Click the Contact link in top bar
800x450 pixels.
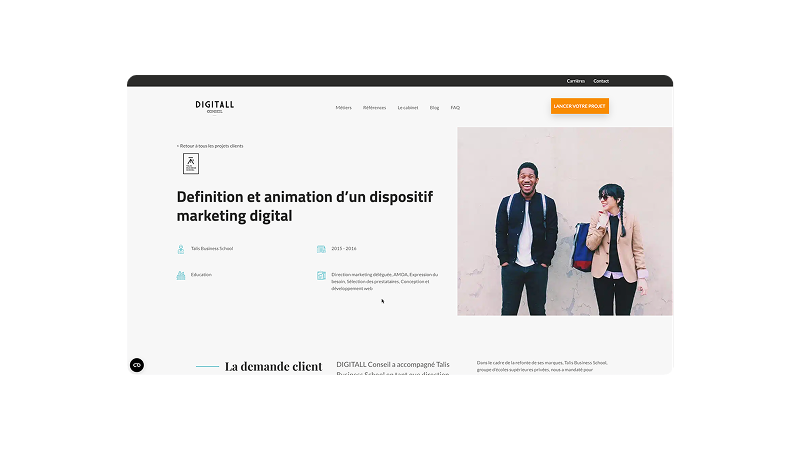pos(601,81)
